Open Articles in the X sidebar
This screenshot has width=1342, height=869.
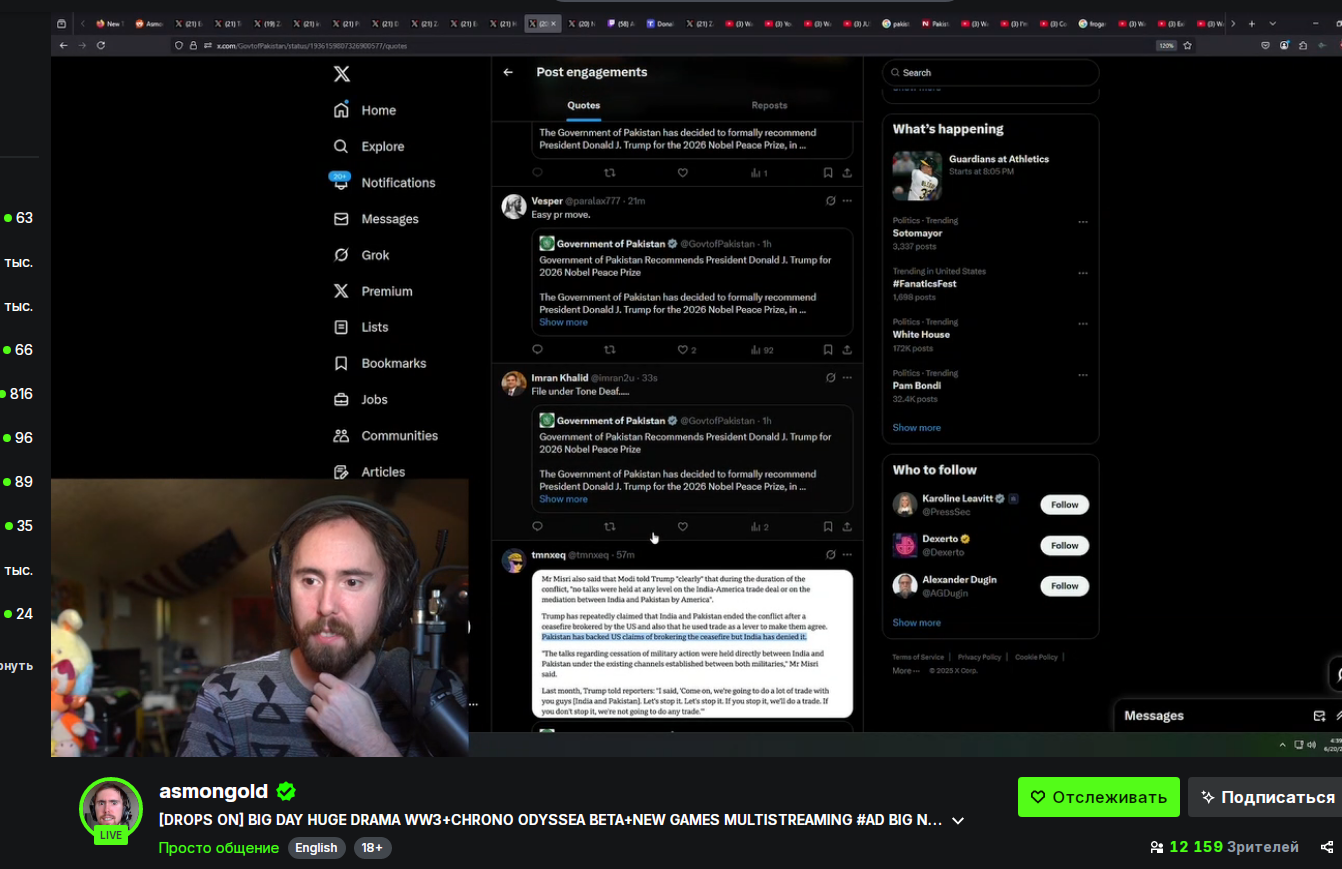369,471
